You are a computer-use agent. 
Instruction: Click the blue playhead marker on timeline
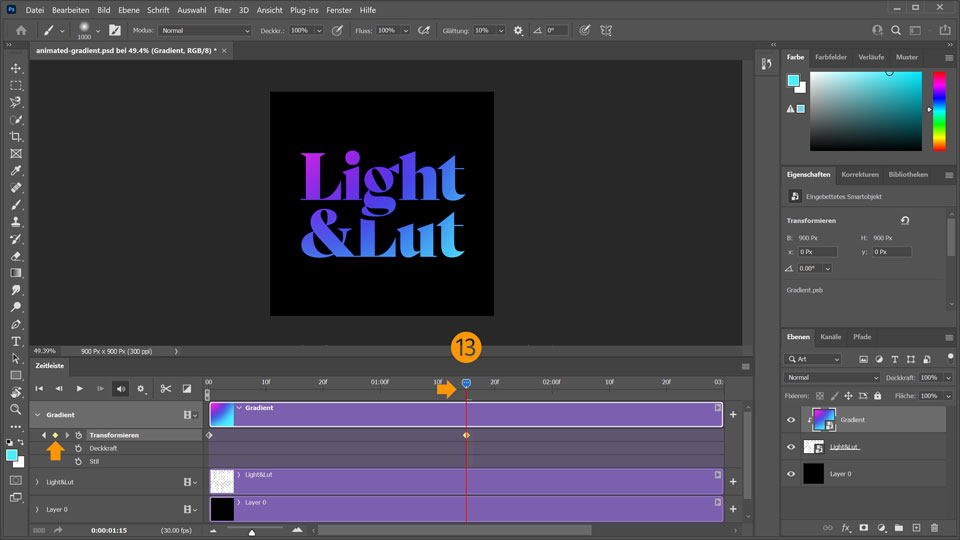pos(466,384)
